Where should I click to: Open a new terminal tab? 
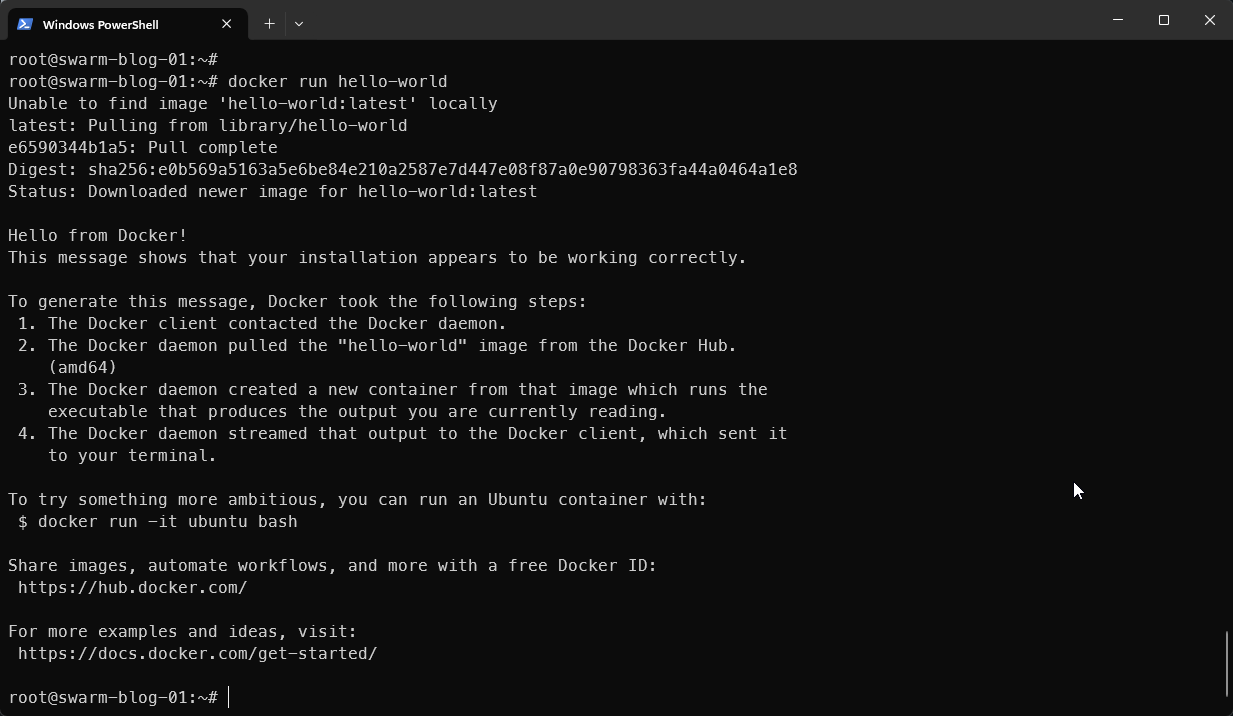(x=269, y=23)
